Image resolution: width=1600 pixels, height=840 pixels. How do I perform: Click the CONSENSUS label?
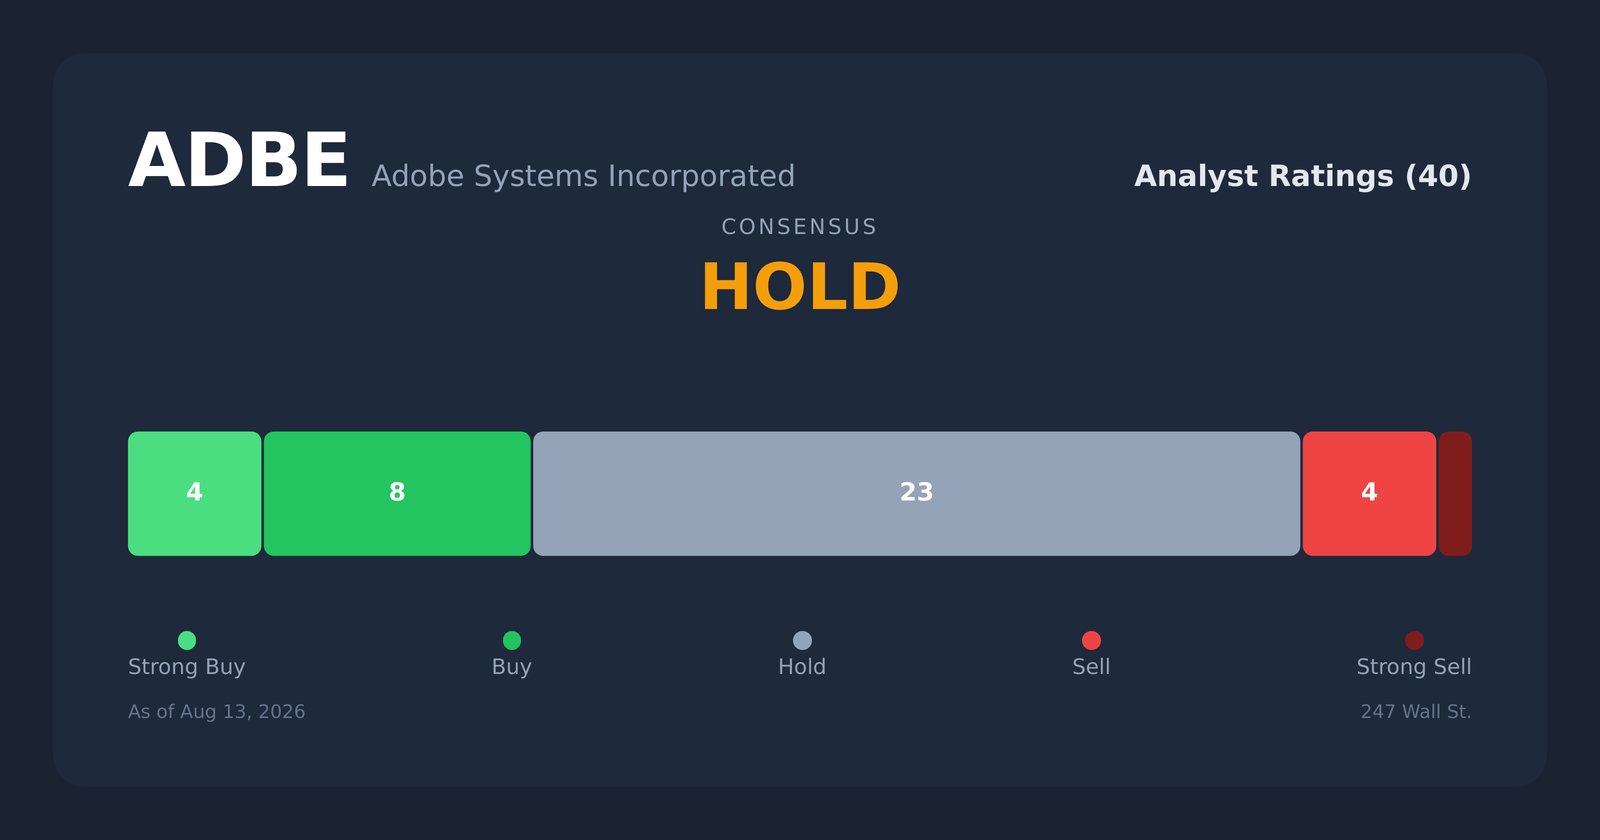(800, 227)
